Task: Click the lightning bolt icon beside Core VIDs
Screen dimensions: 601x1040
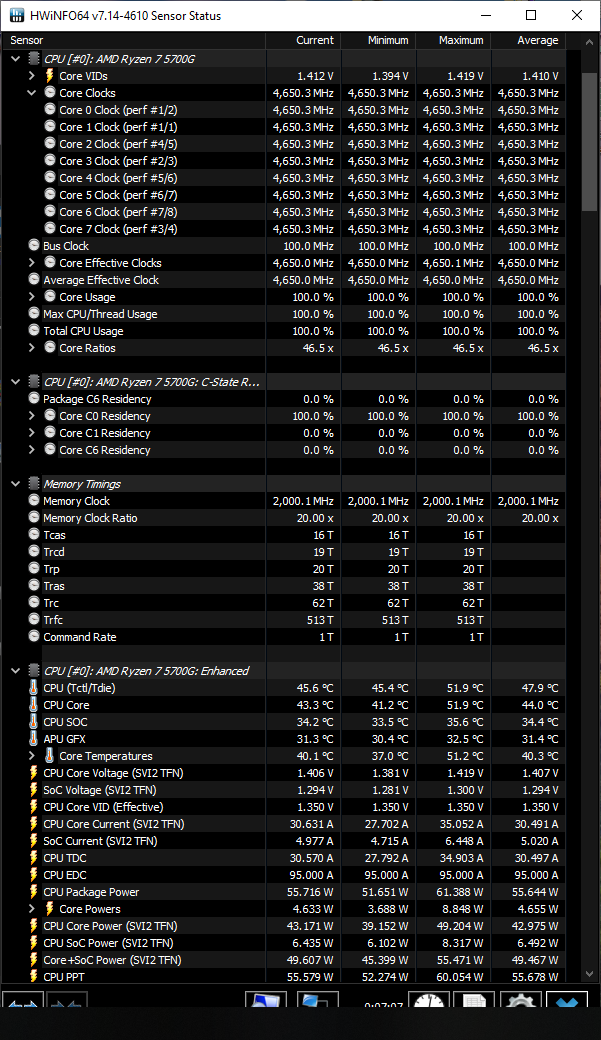Action: (49, 76)
